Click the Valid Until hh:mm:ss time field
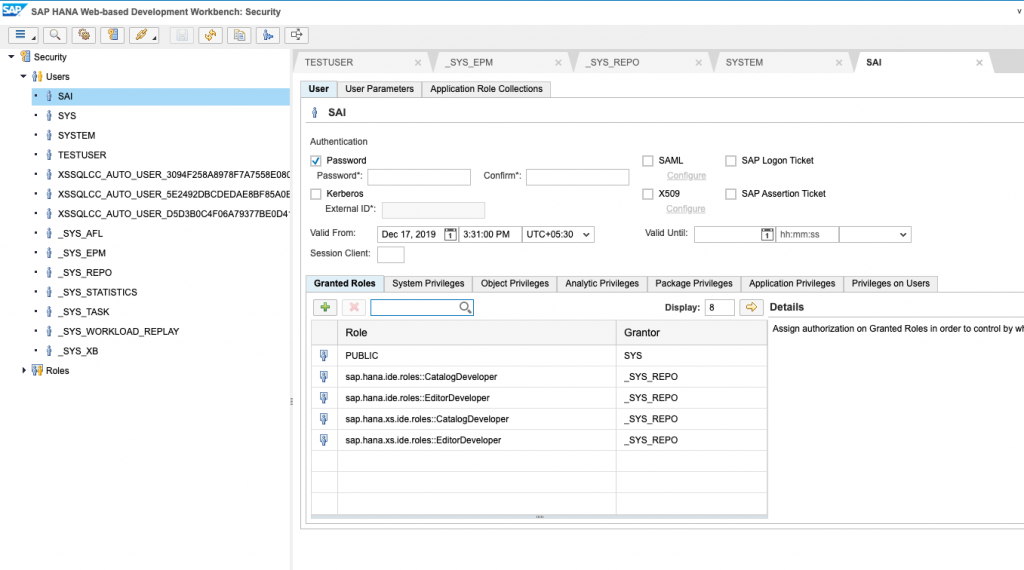 (807, 234)
